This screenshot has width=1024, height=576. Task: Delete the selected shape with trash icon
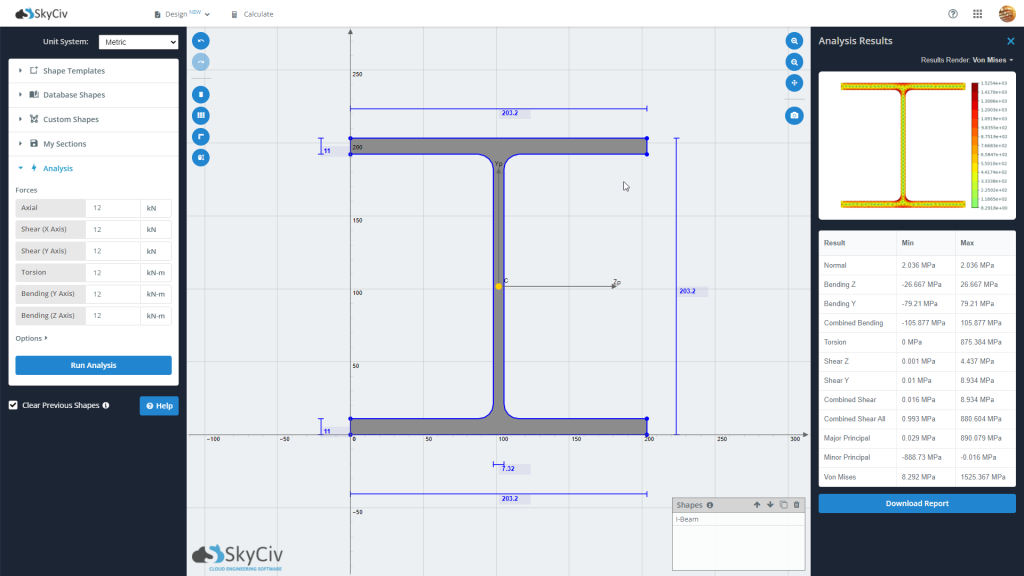(796, 505)
